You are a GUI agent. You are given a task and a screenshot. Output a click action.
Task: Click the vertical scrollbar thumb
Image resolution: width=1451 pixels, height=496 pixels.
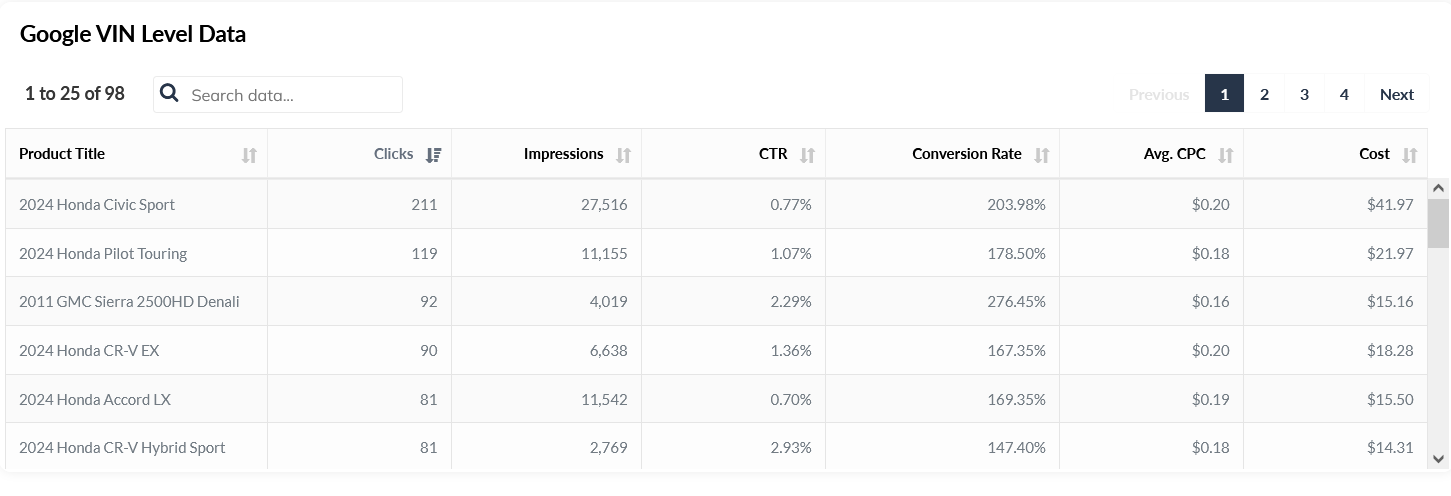[x=1438, y=222]
